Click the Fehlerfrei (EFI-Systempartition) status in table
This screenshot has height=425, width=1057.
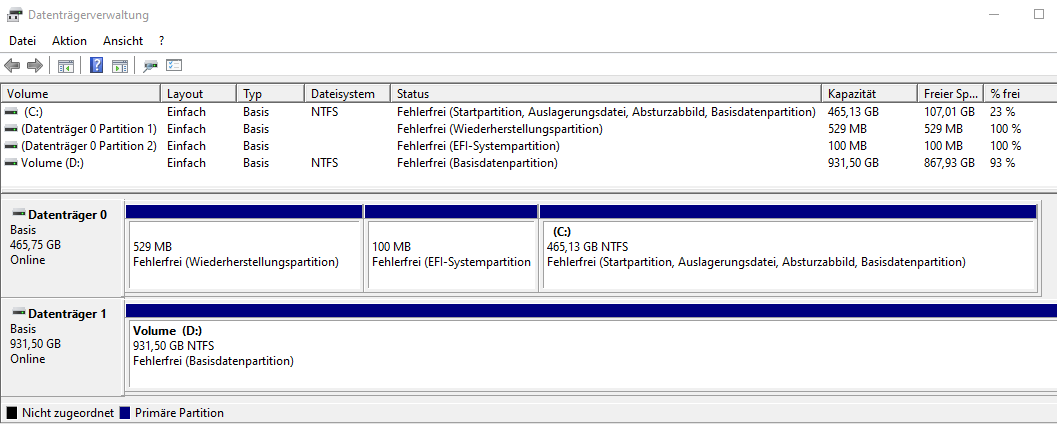(x=478, y=146)
